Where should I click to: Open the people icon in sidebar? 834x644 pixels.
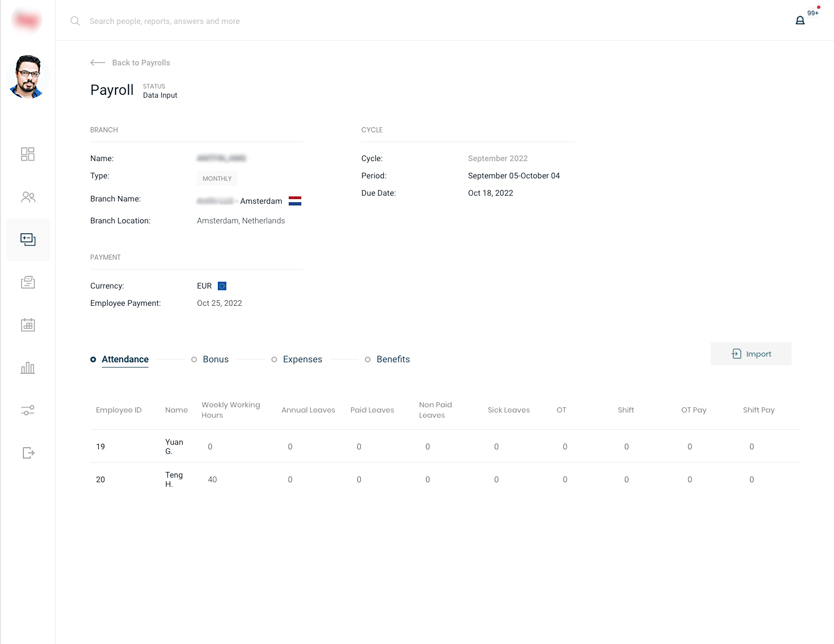pos(28,197)
